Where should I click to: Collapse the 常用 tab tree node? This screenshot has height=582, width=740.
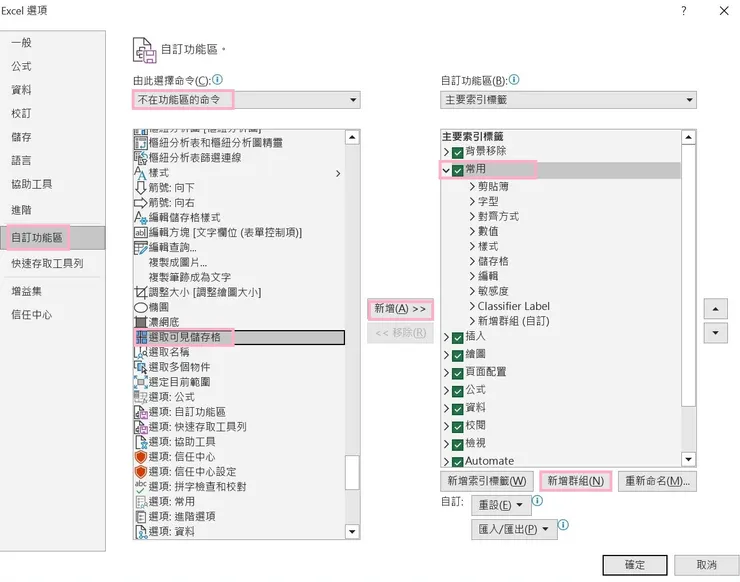pyautogui.click(x=446, y=170)
